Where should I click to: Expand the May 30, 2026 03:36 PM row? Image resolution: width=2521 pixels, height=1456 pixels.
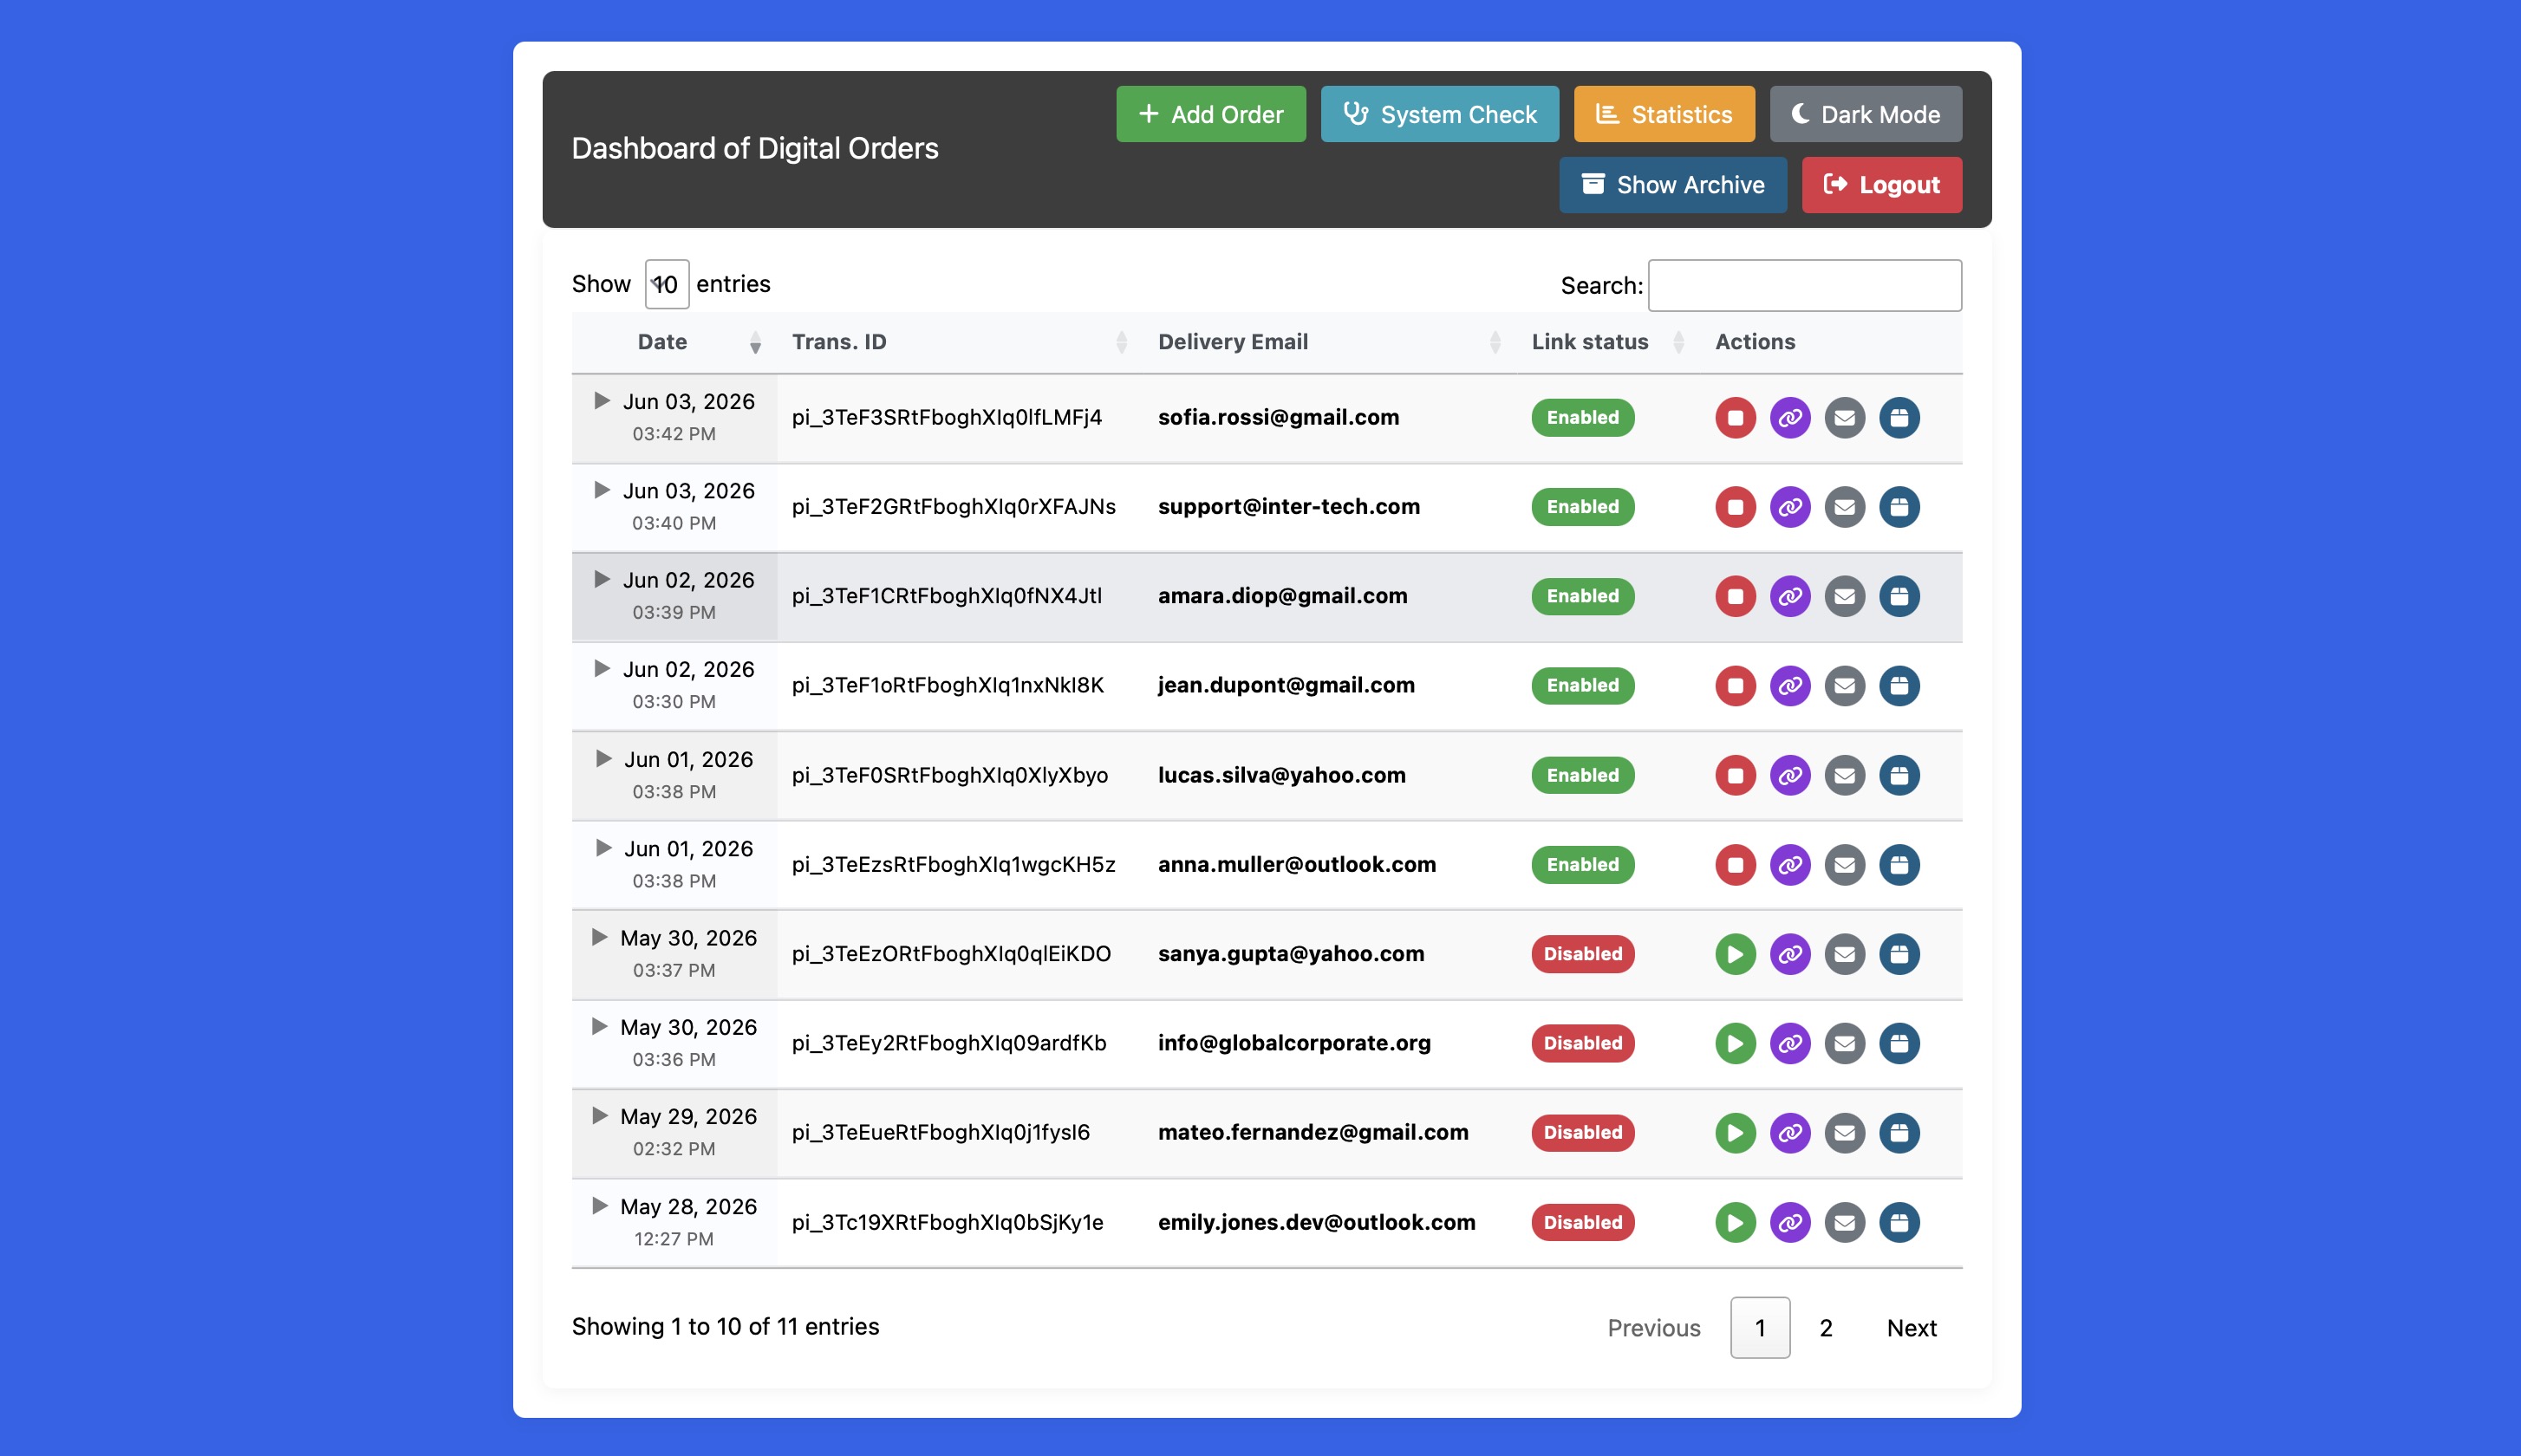[599, 1026]
